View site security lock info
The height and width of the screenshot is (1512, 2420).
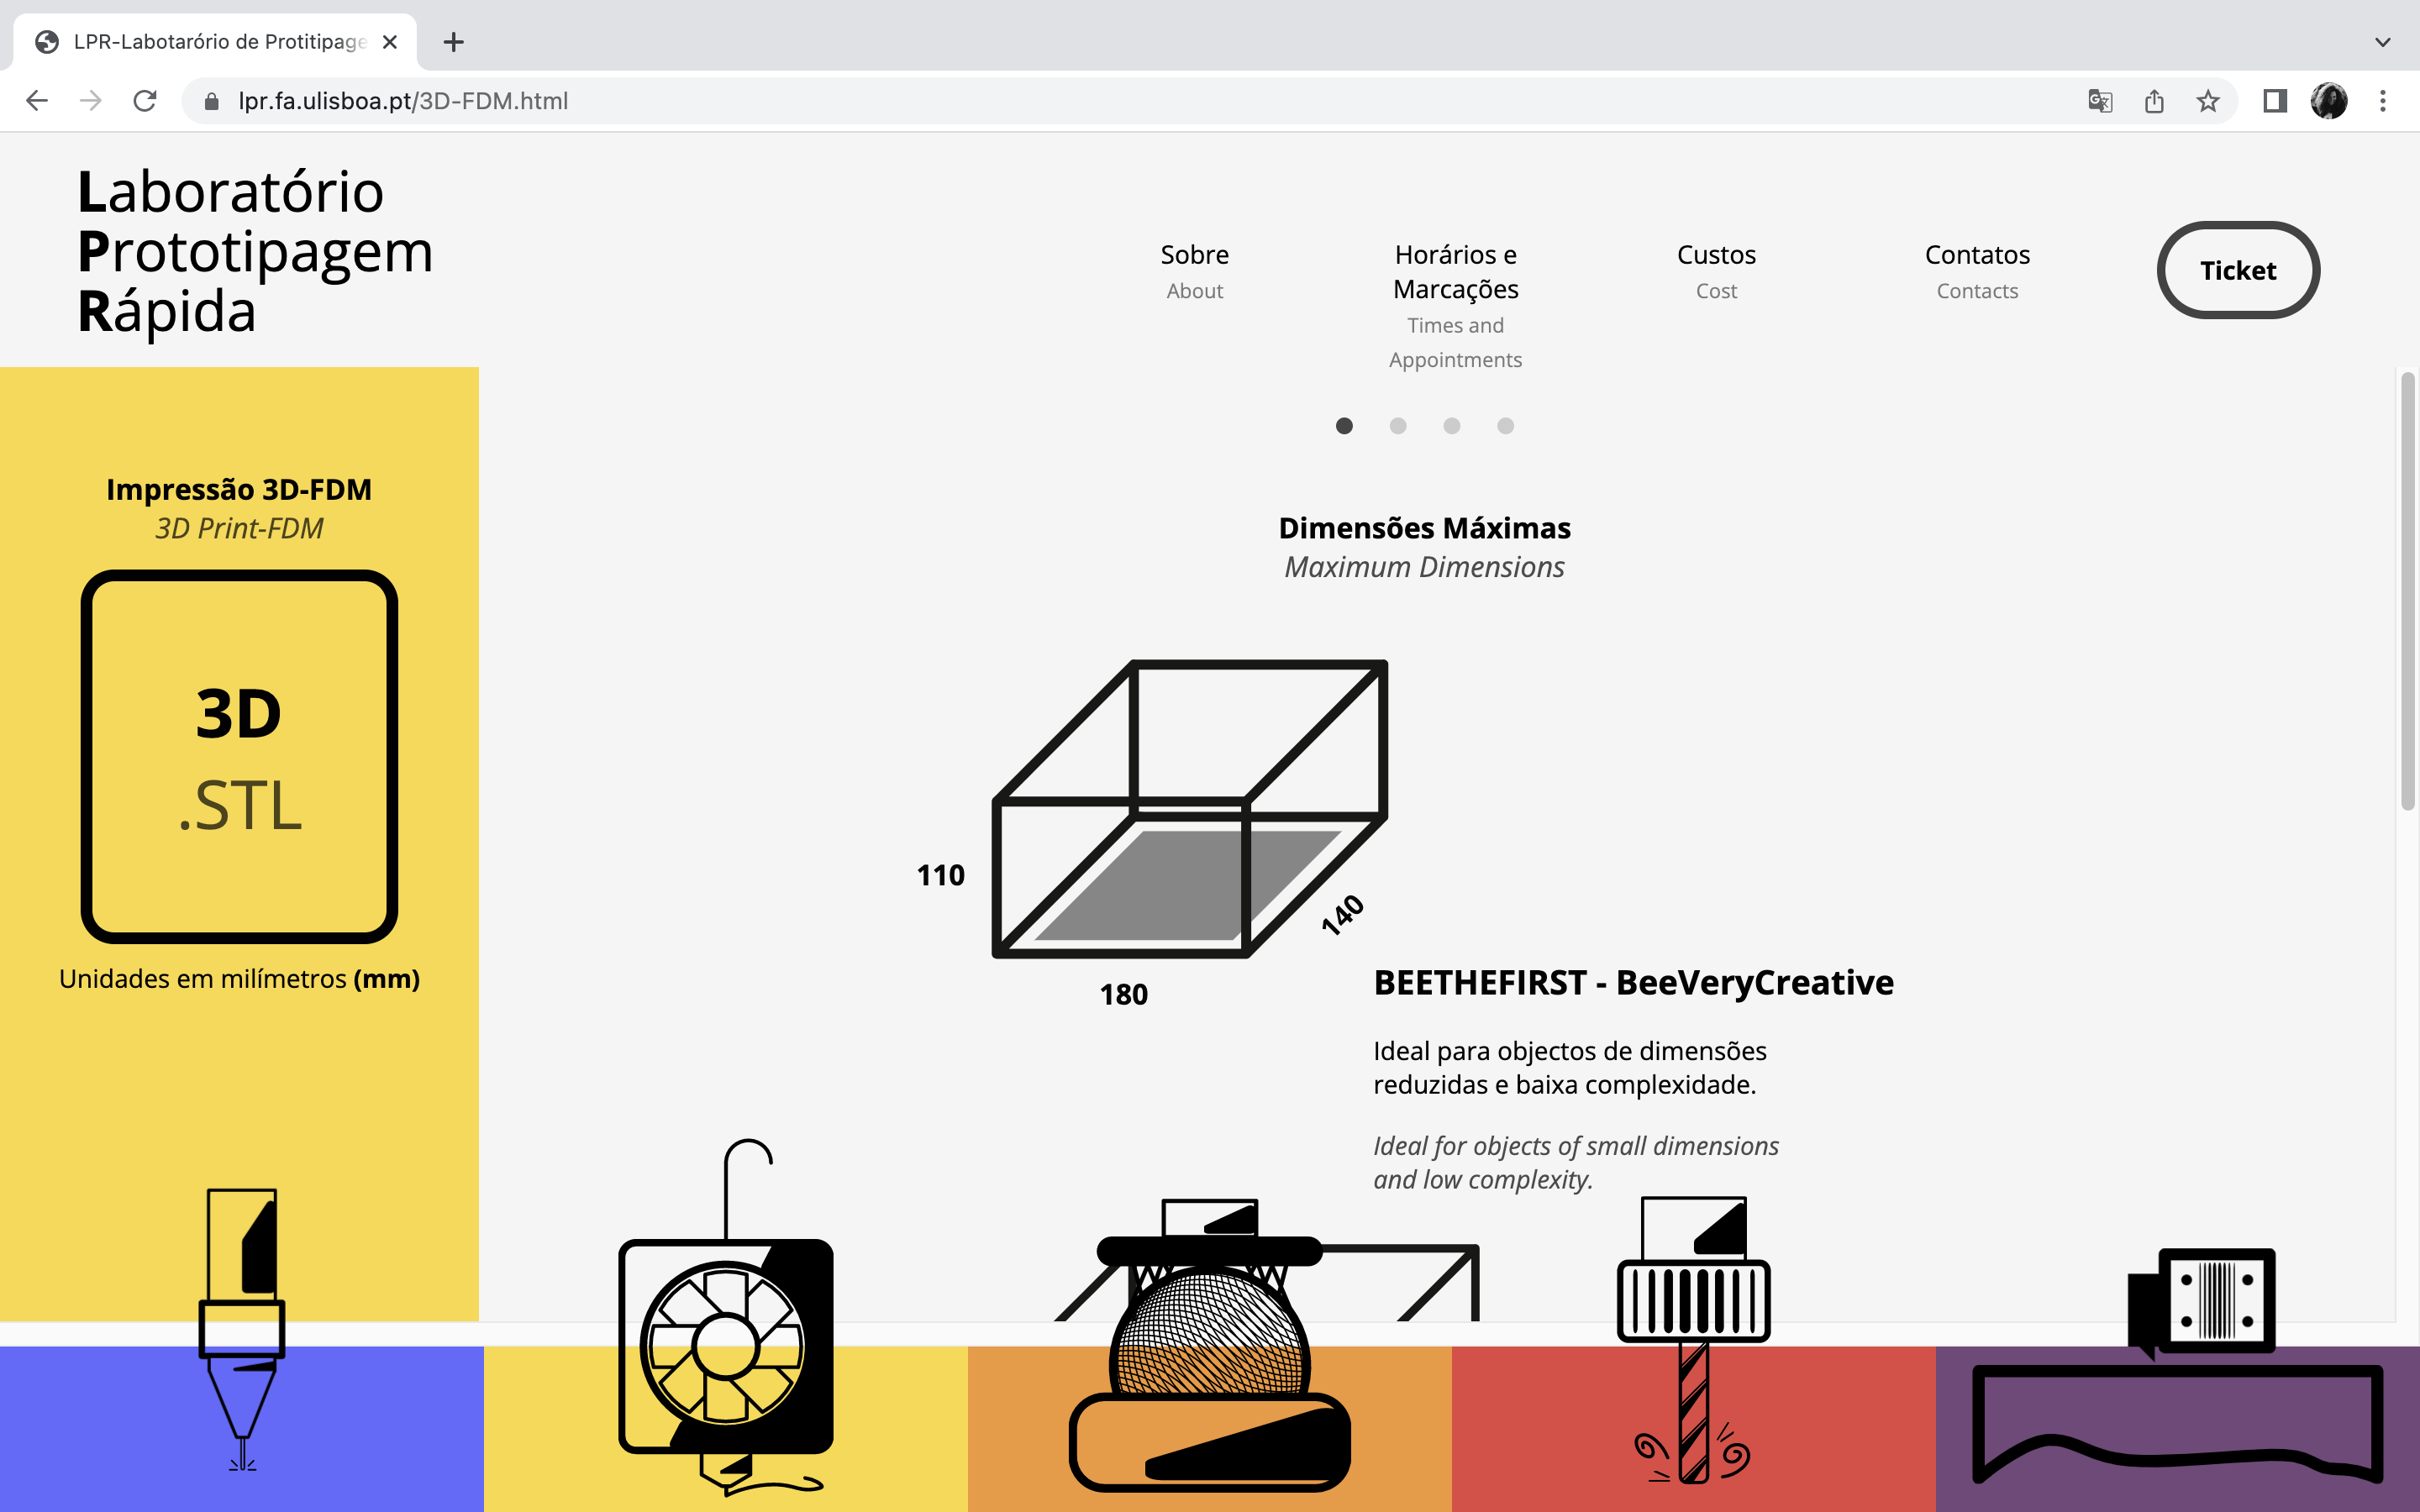tap(211, 101)
